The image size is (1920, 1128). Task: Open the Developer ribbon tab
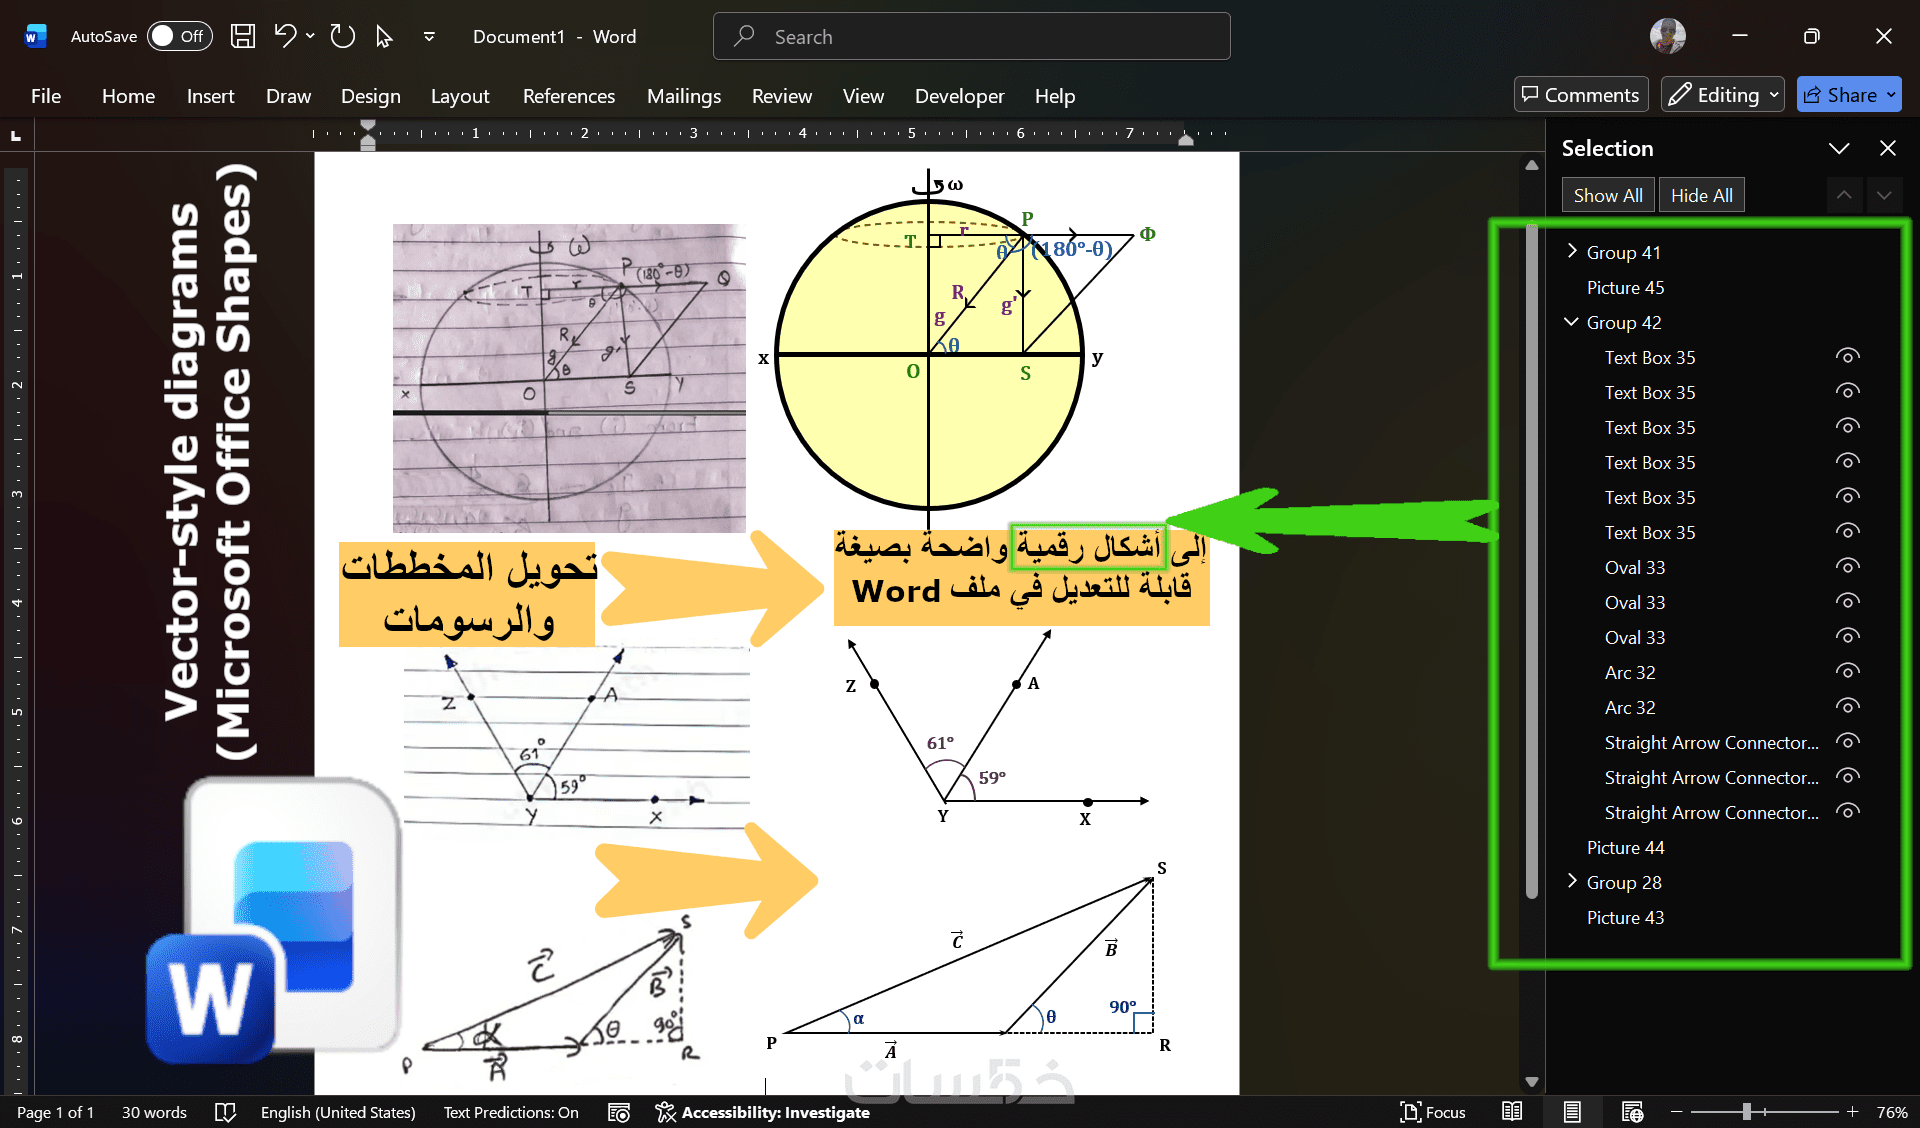click(x=959, y=96)
